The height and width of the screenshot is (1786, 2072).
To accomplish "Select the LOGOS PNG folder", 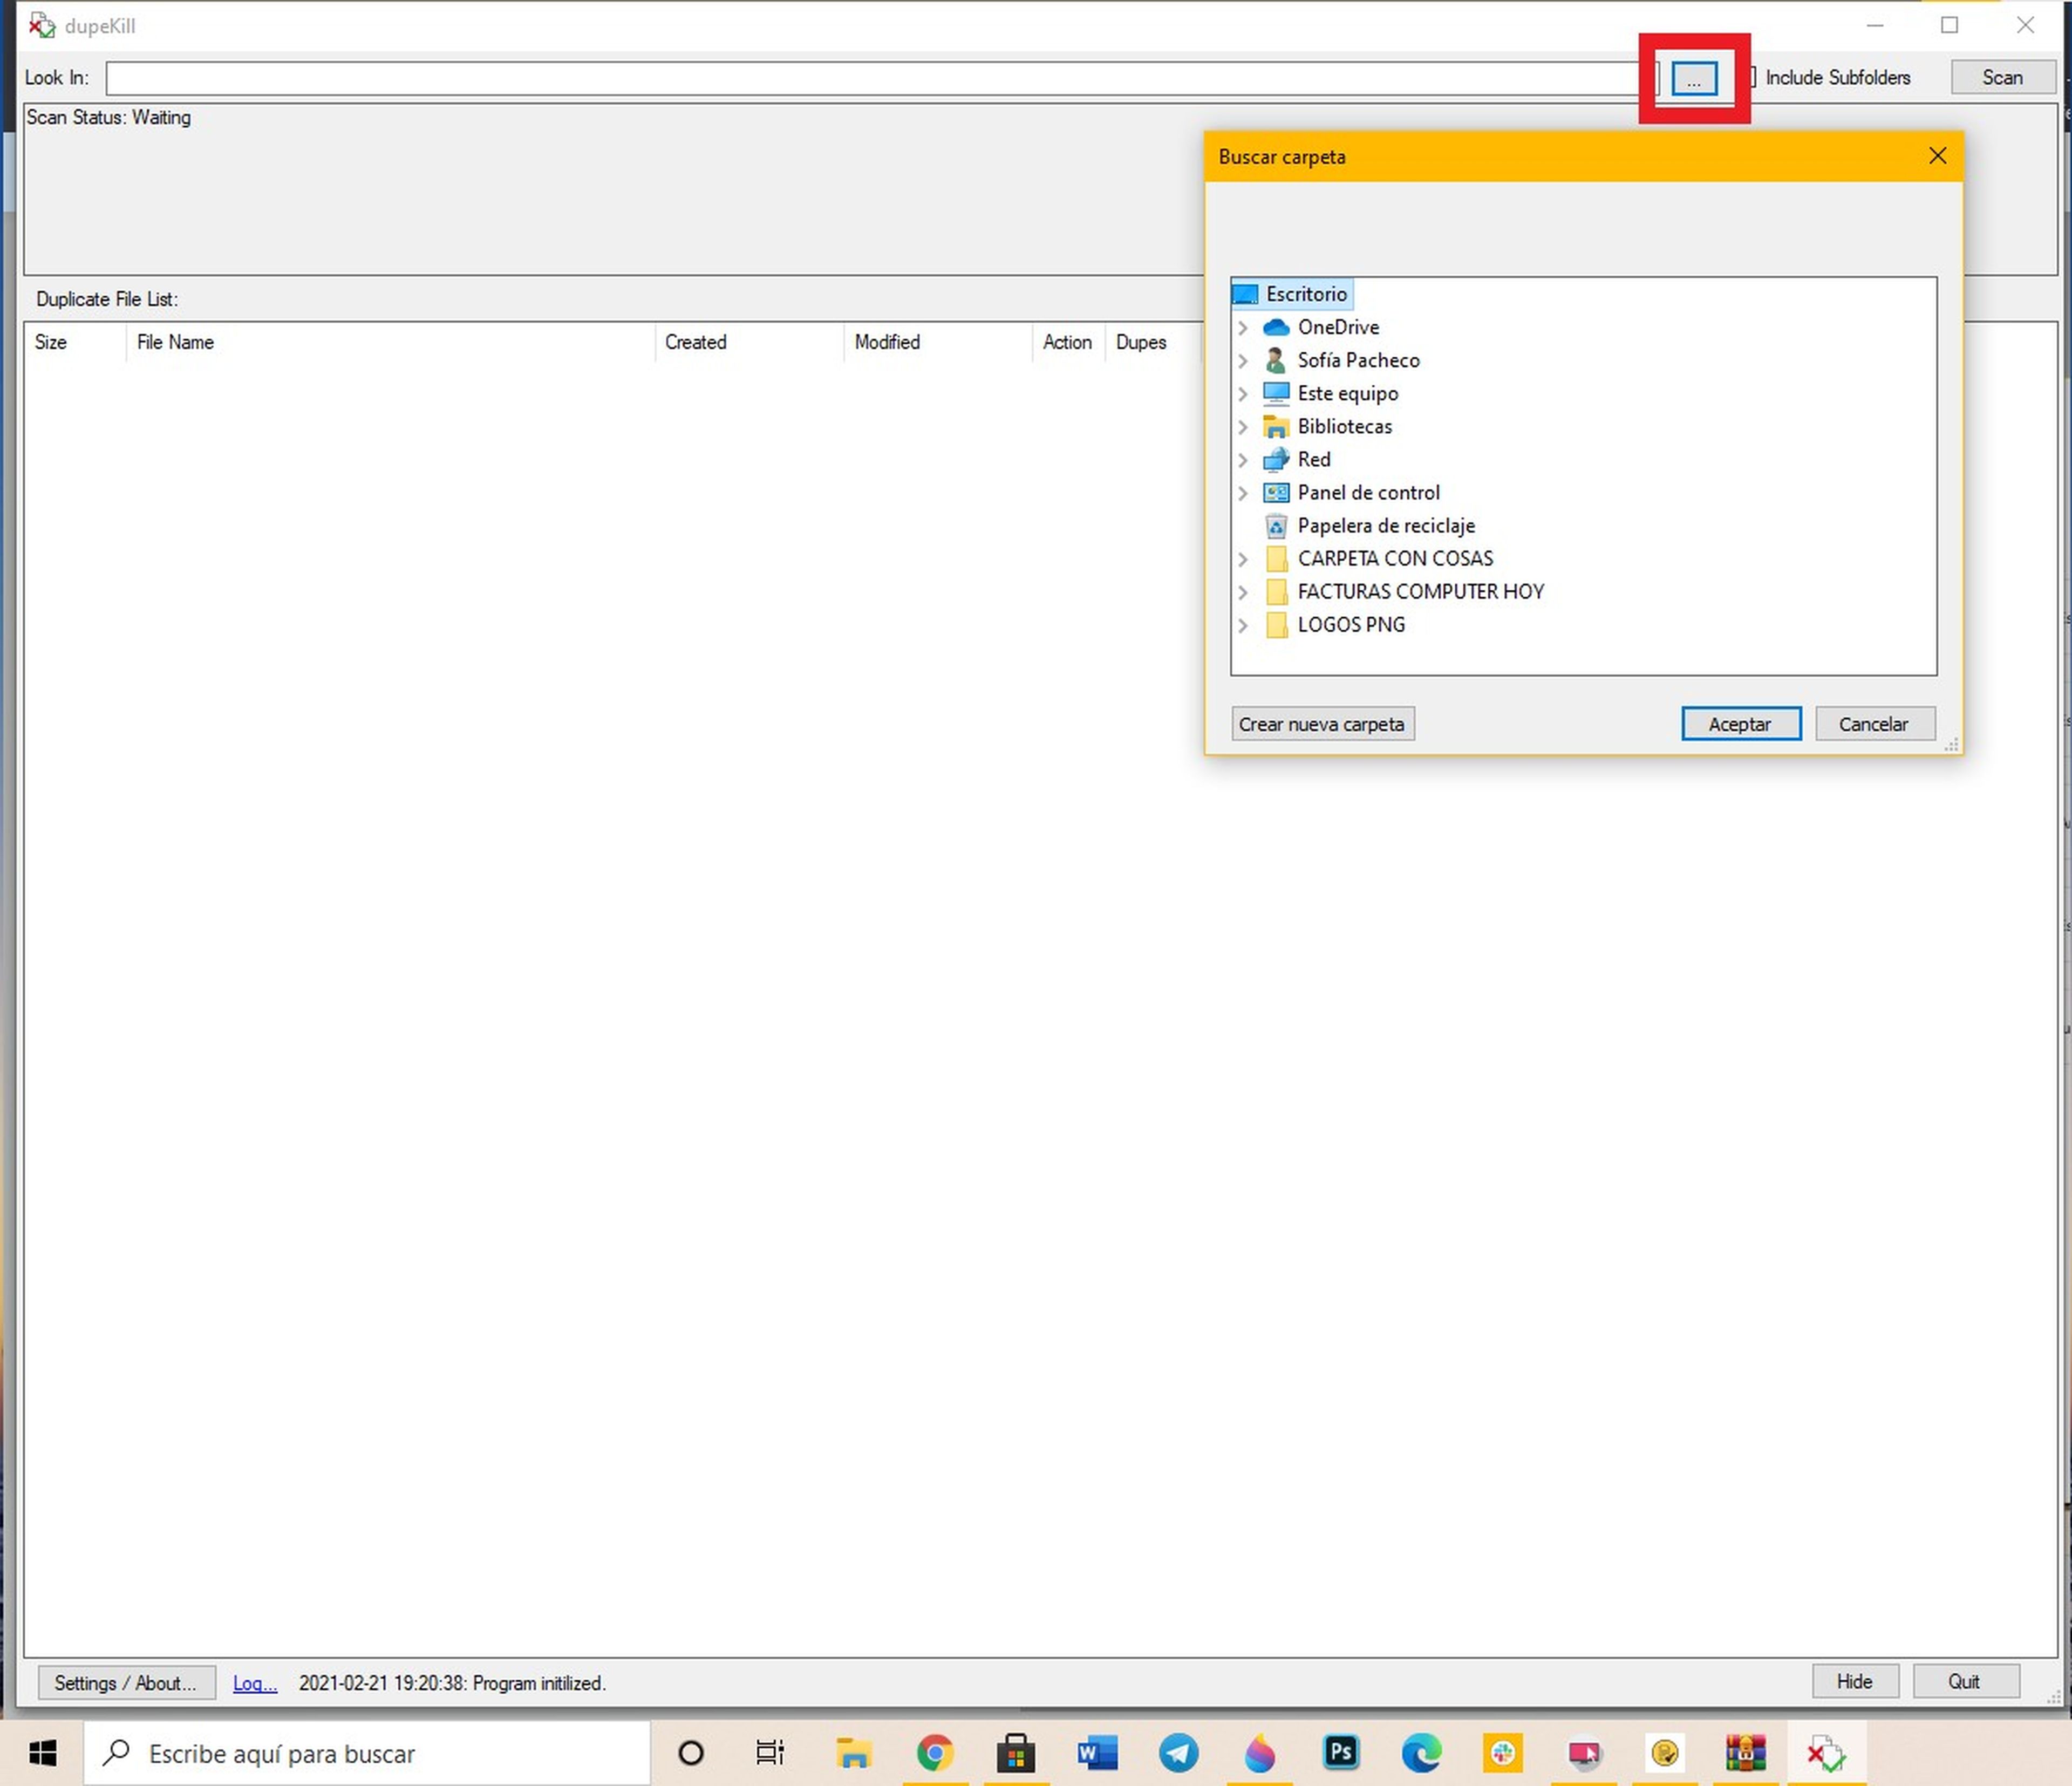I will point(1350,625).
